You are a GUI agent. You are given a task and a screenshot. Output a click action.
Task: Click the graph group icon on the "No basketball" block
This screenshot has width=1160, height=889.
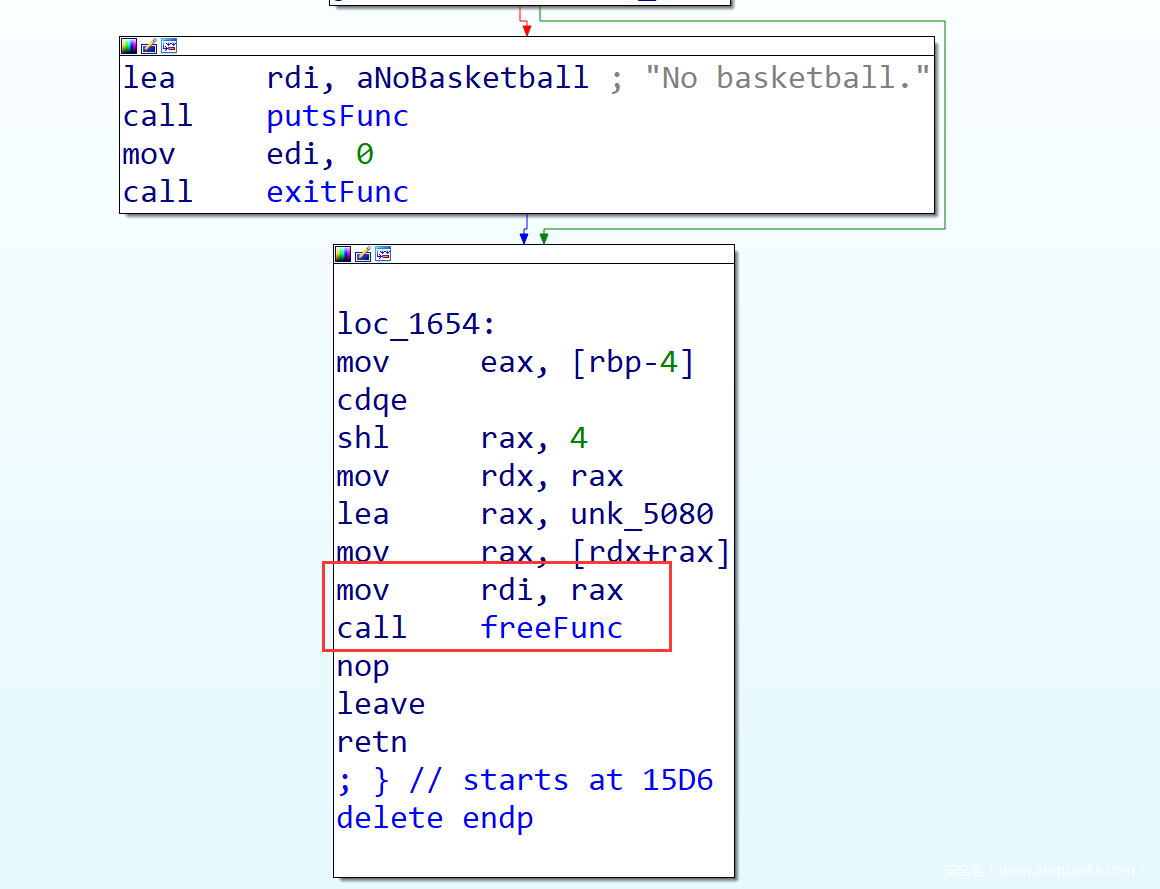point(169,46)
